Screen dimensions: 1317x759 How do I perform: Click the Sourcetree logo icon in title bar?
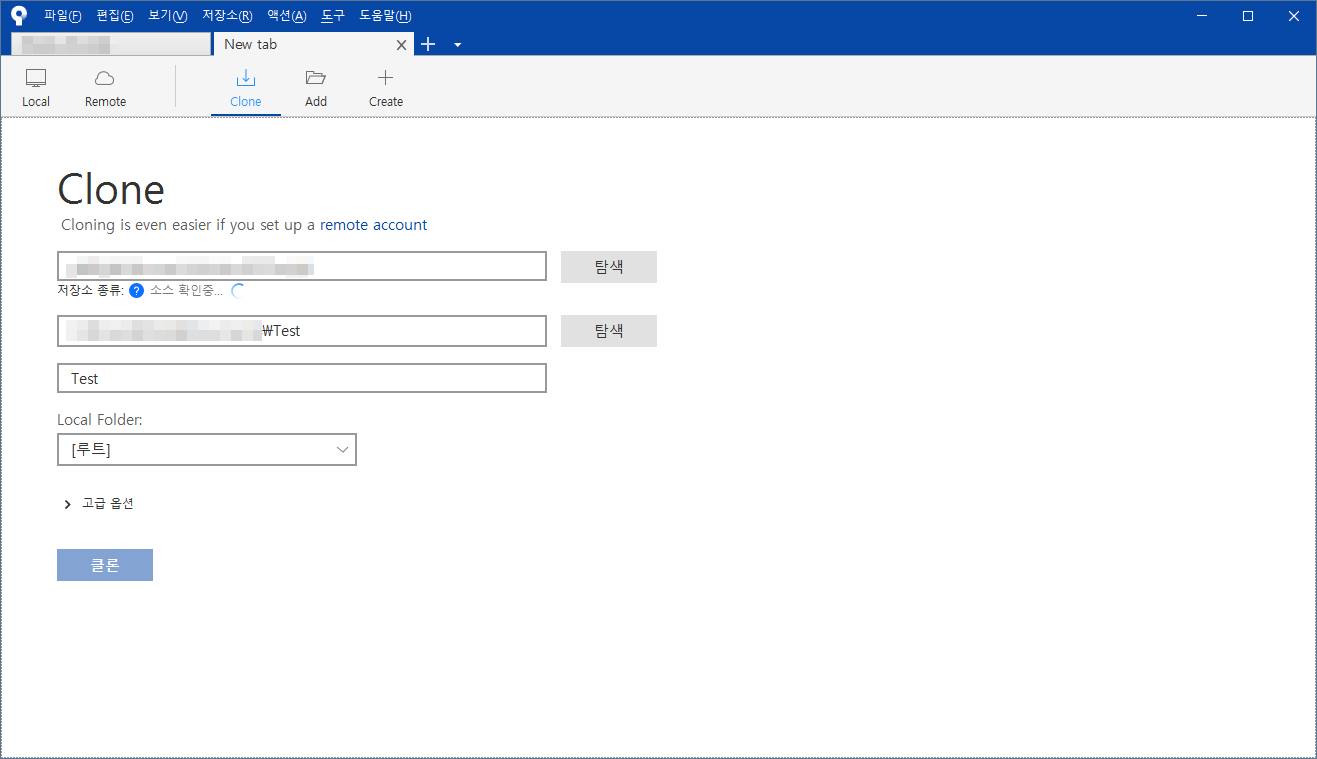[19, 15]
